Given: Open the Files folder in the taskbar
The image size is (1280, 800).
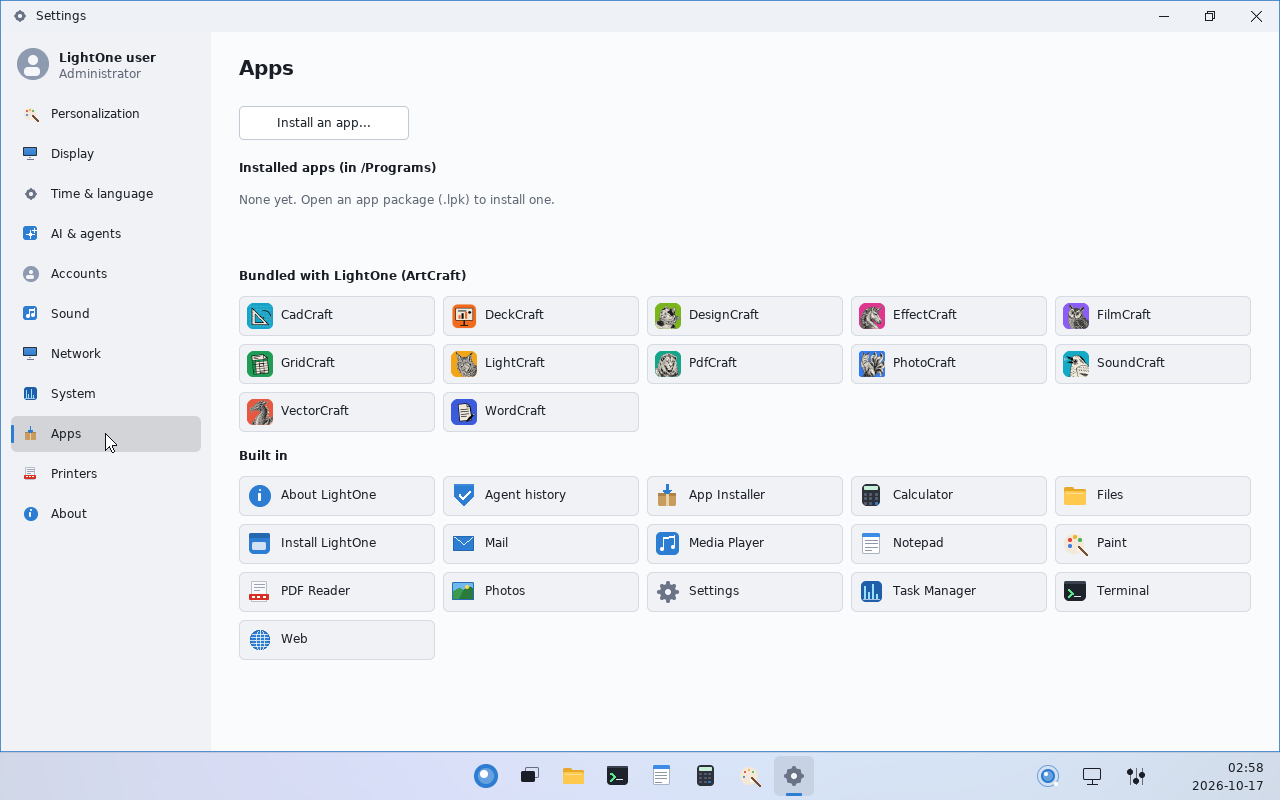Looking at the screenshot, I should [573, 776].
